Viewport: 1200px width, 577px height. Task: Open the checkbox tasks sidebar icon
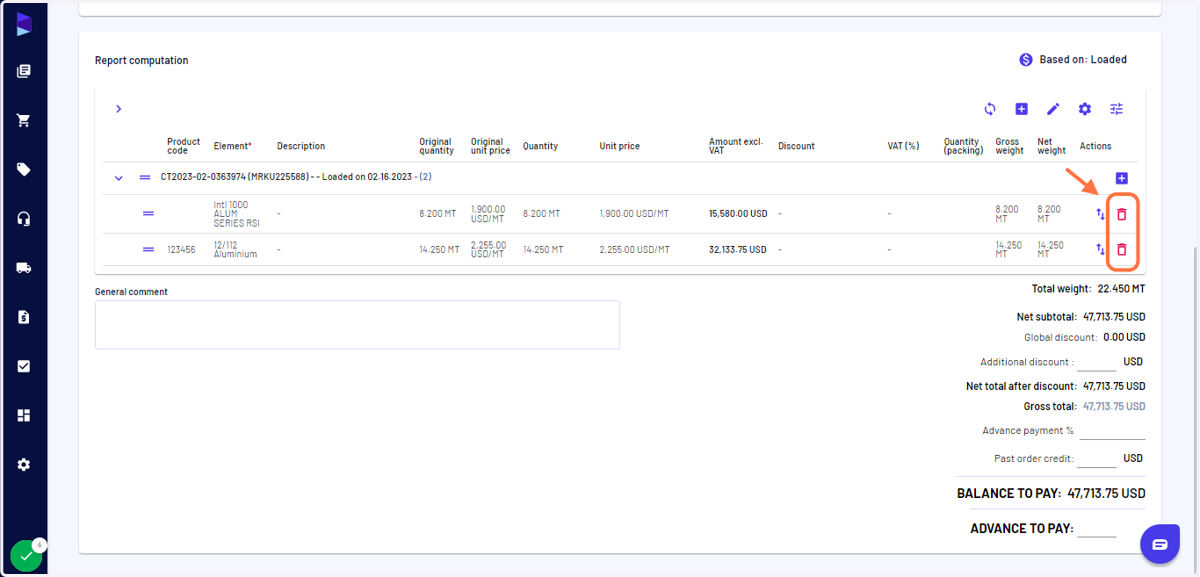(x=24, y=366)
